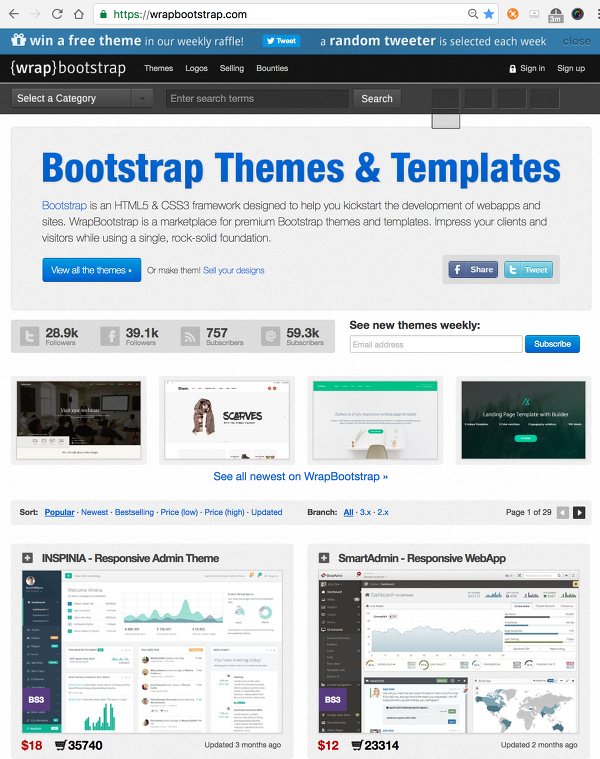Open the Logos menu

point(196,68)
